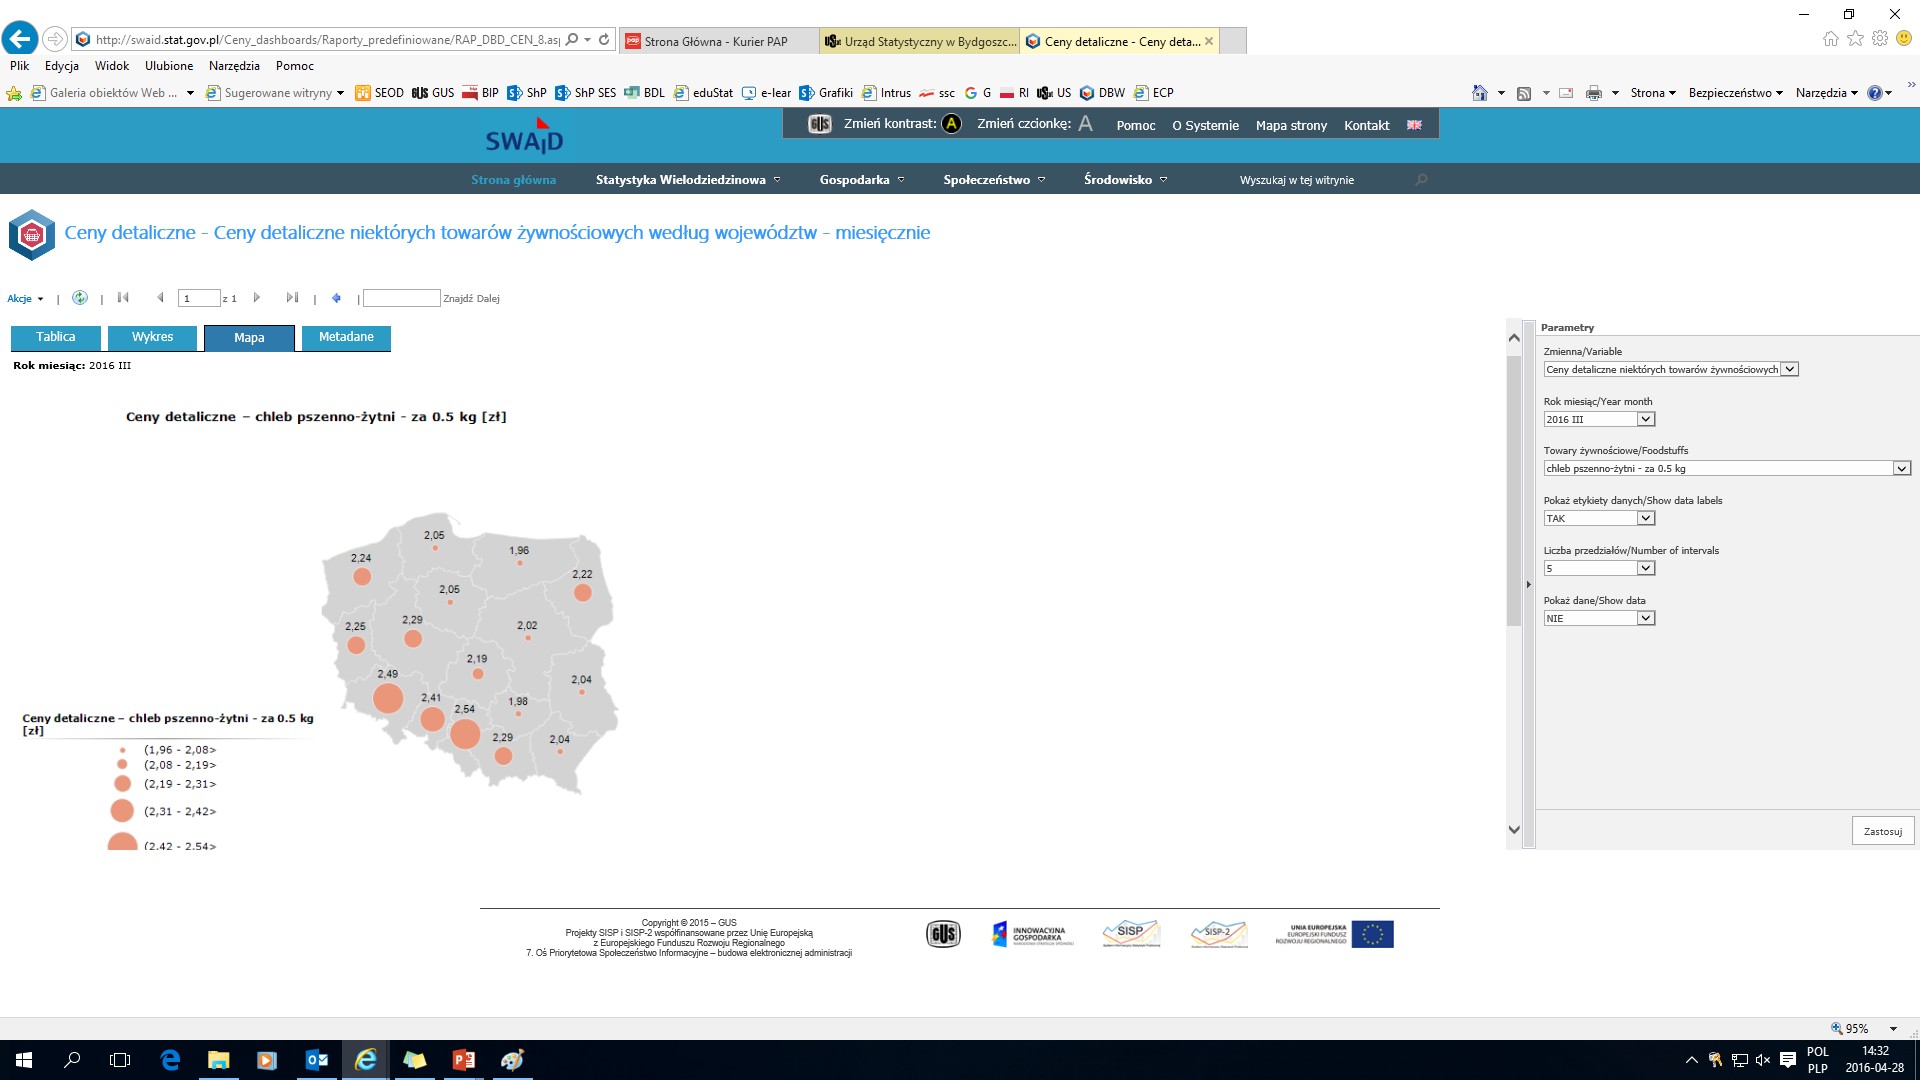Expand the Show data labels TAK dropdown
This screenshot has height=1080, width=1920.
click(1646, 519)
